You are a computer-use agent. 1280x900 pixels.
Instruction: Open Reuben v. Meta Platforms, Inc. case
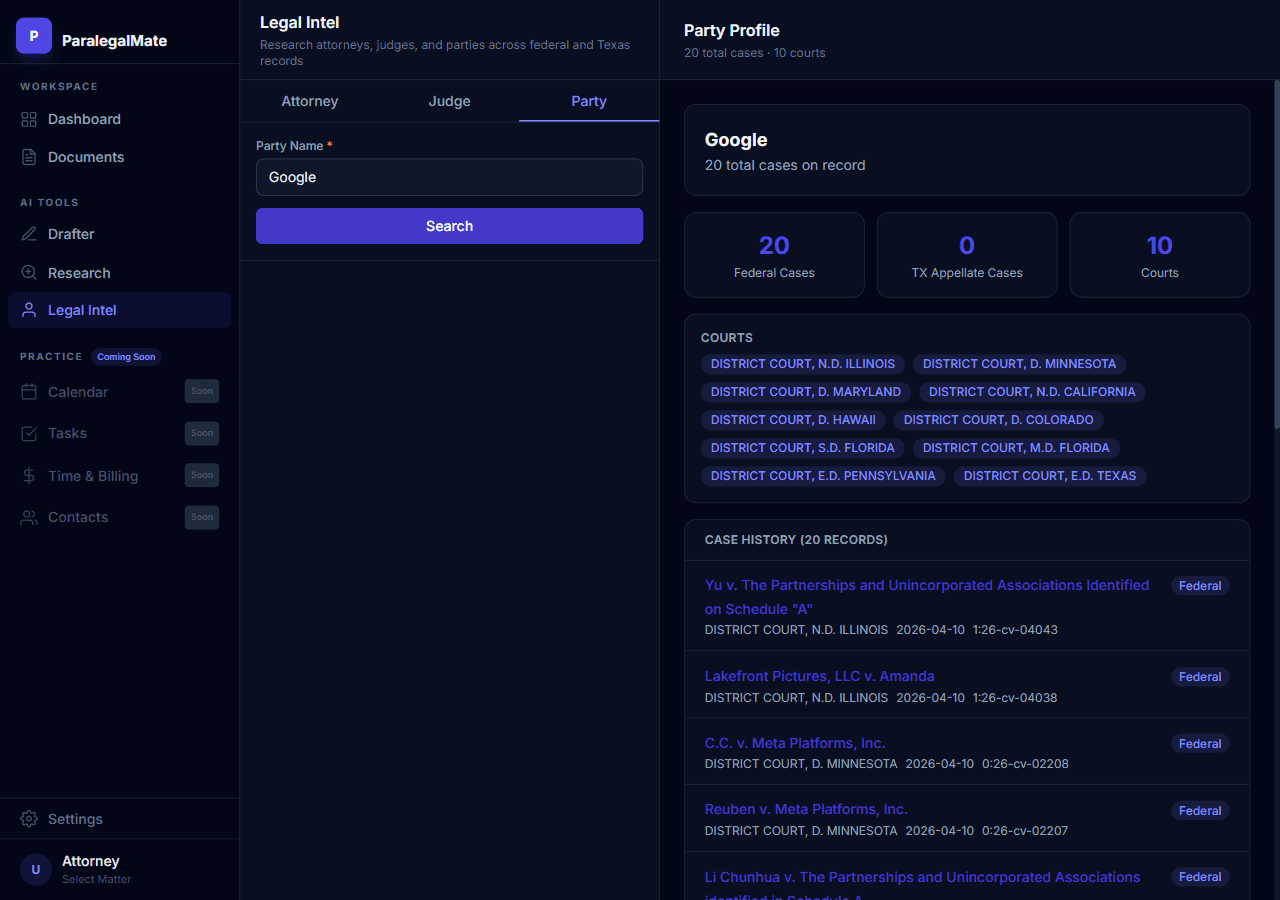pos(805,809)
